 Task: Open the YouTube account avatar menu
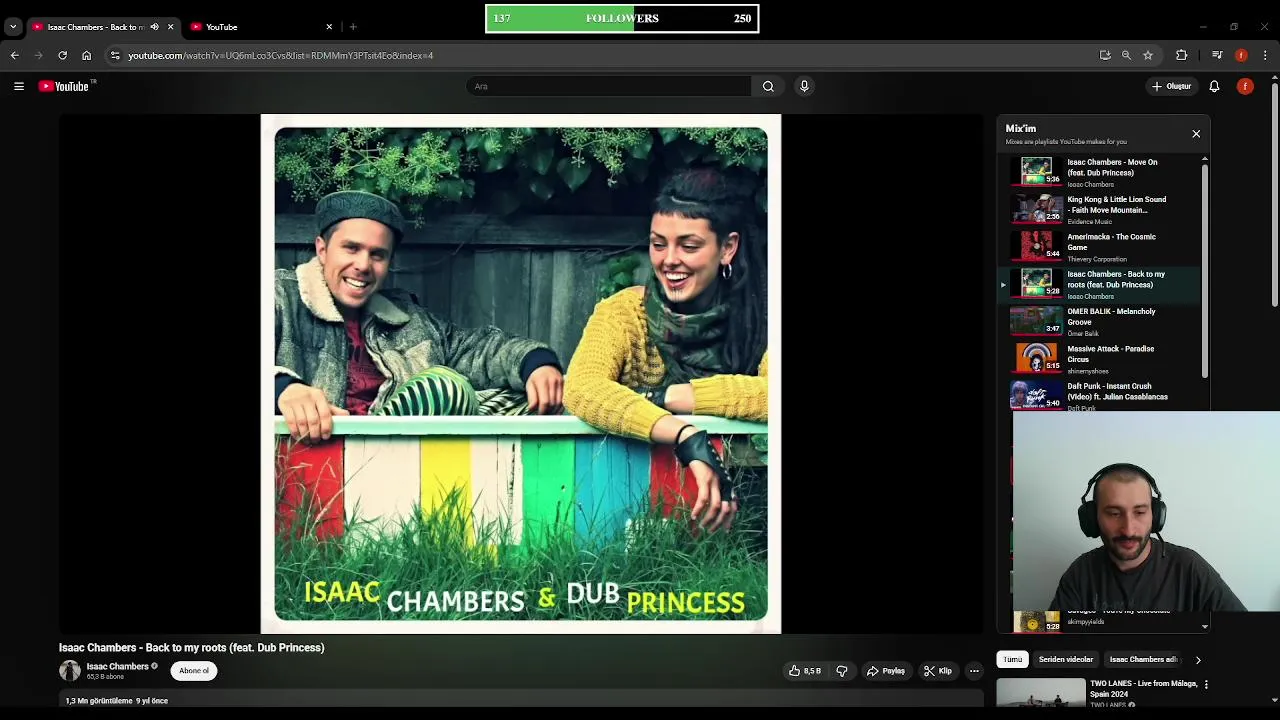1245,86
